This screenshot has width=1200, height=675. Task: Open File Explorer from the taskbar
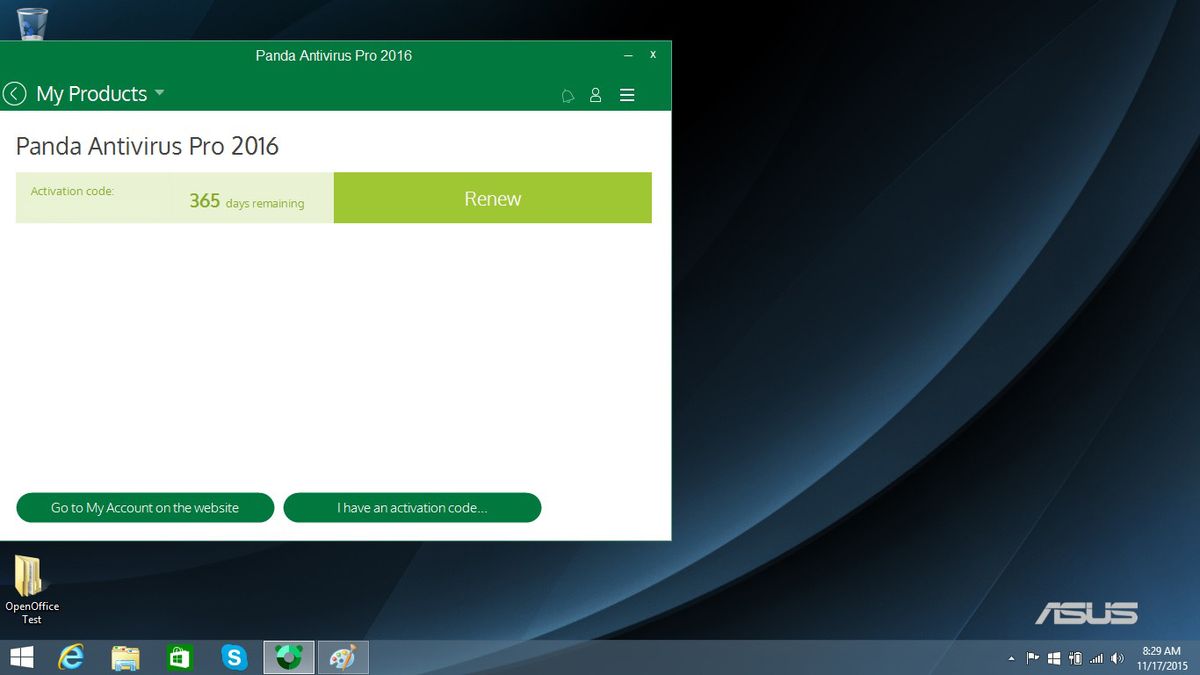[x=125, y=657]
